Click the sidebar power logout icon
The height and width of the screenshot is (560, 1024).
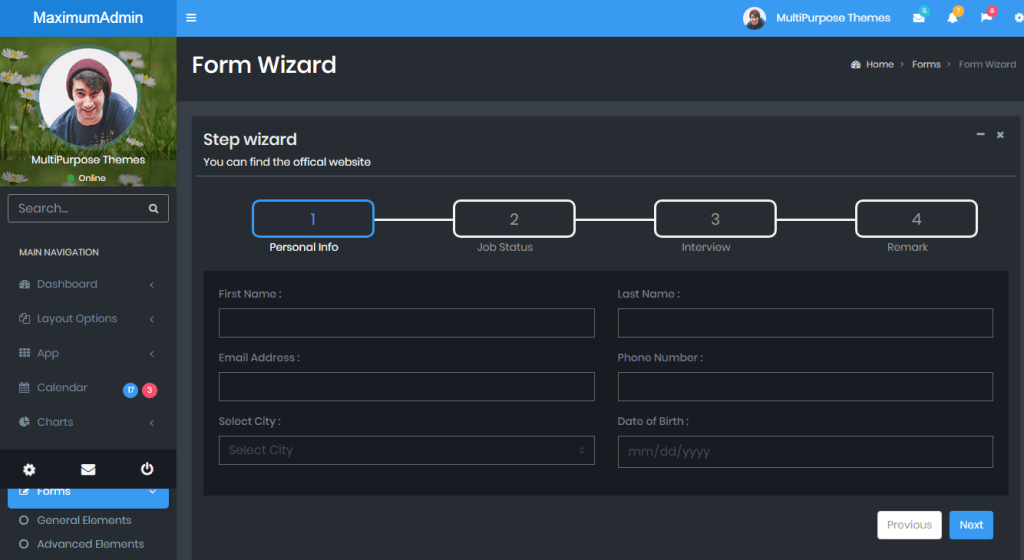point(147,469)
